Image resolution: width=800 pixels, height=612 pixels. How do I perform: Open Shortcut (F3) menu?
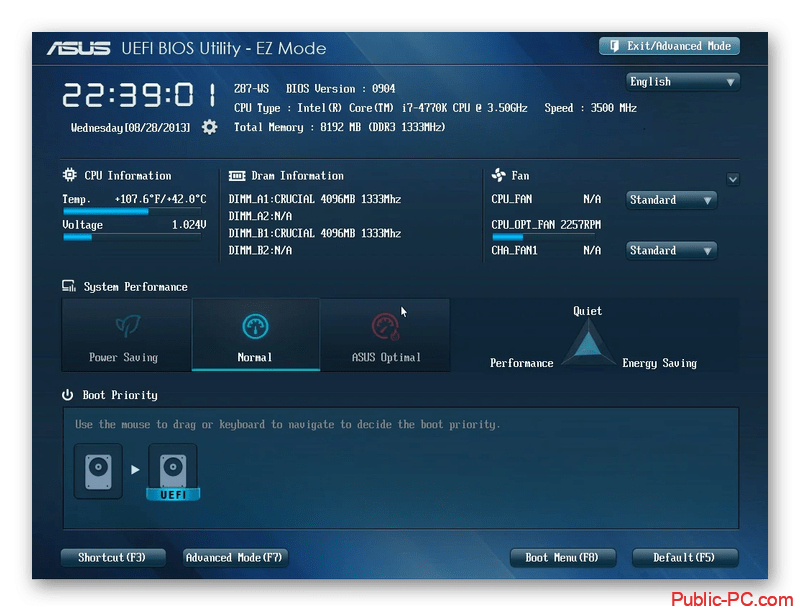(x=113, y=557)
